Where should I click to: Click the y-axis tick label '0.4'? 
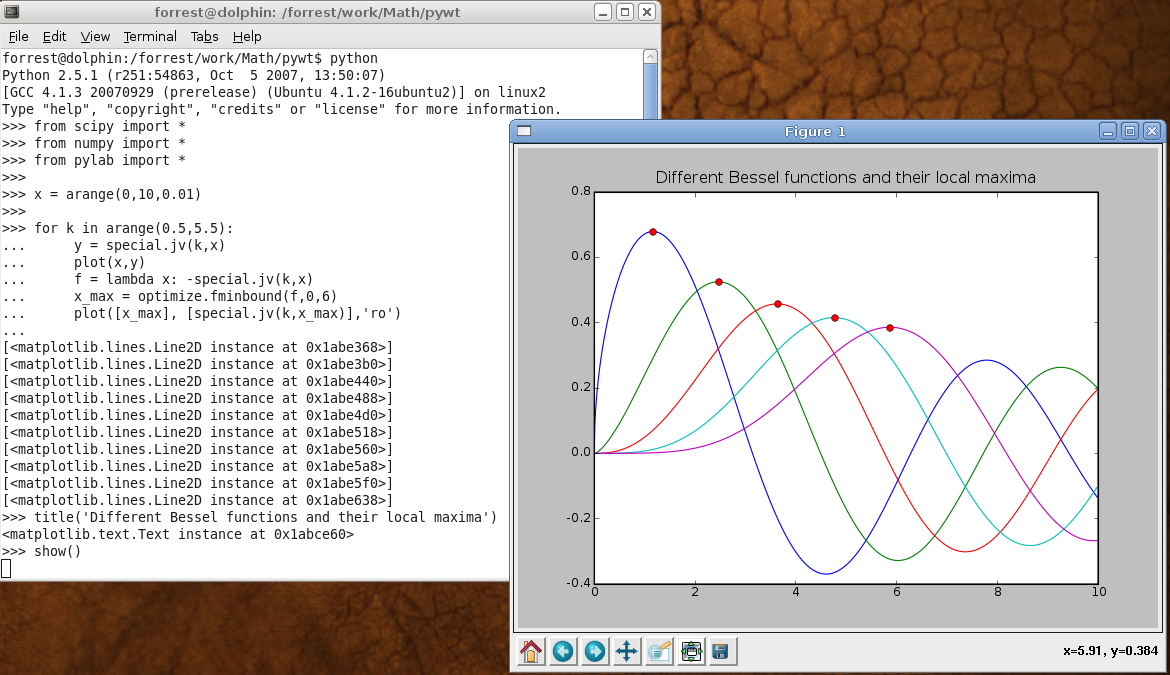tap(581, 321)
